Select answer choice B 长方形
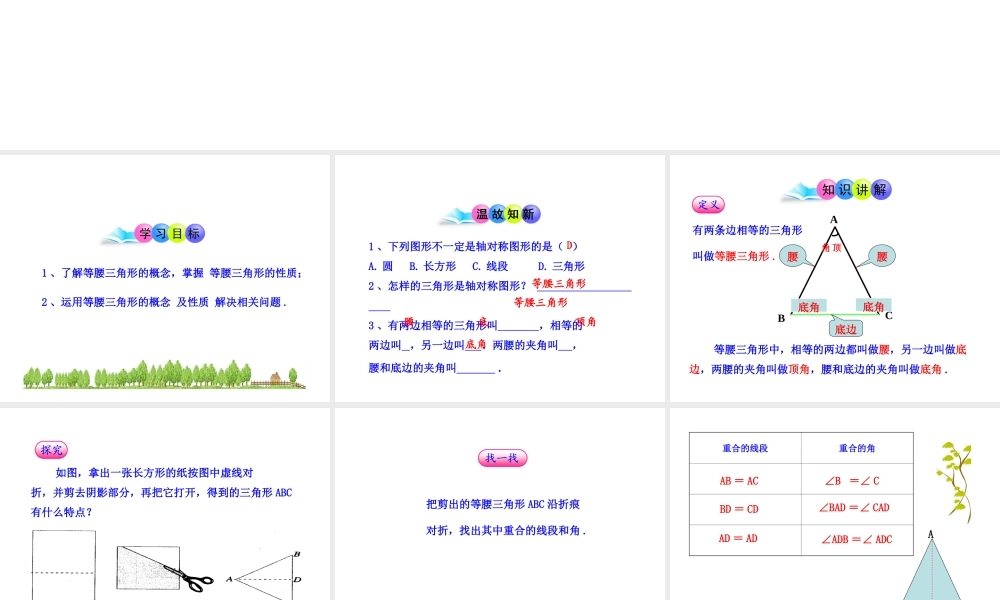1000x600 pixels. pos(432,266)
